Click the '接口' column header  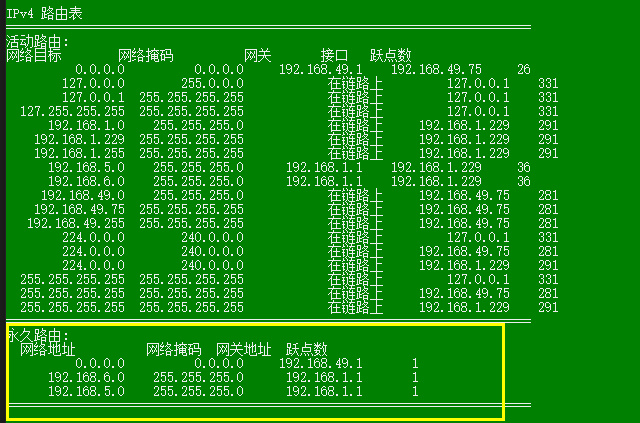(x=334, y=55)
